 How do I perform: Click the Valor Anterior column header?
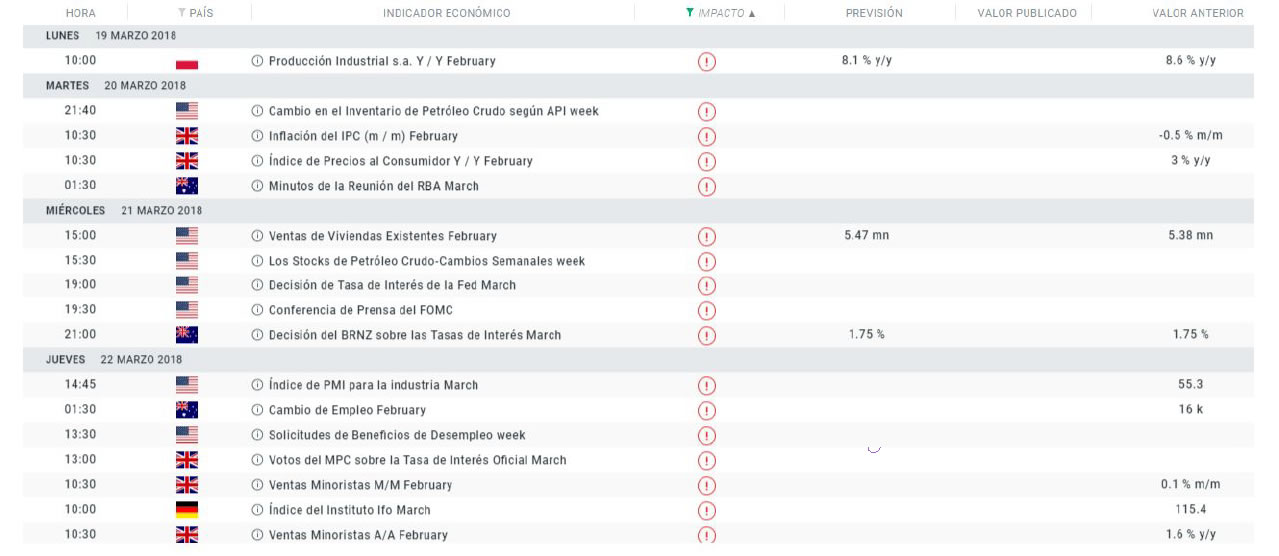(x=1197, y=13)
